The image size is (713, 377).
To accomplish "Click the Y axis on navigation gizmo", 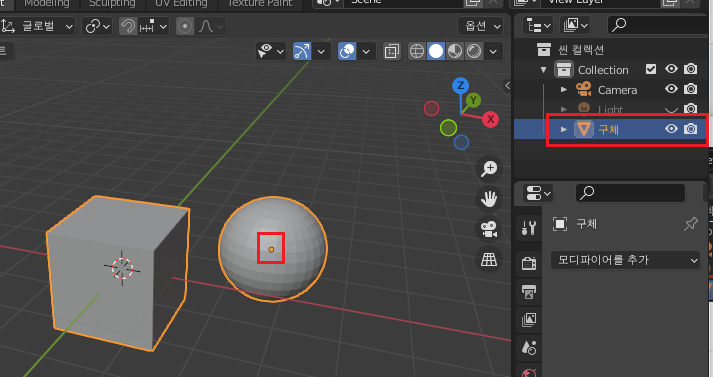I will [473, 100].
